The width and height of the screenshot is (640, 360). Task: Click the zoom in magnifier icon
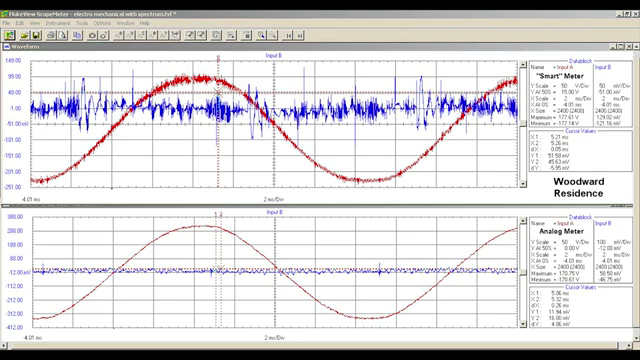(261, 36)
